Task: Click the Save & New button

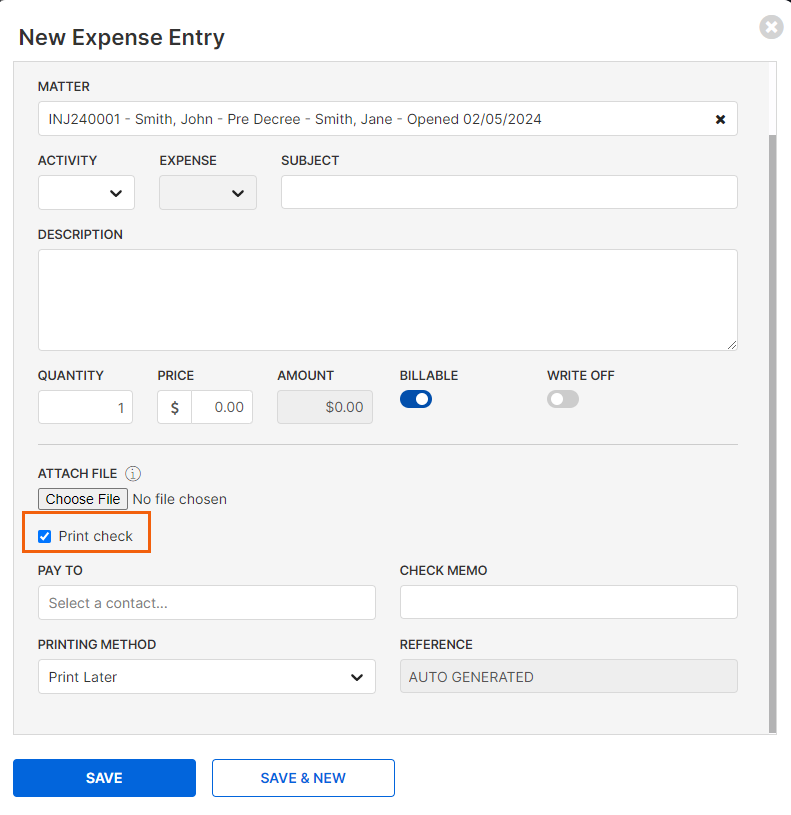Action: coord(303,778)
